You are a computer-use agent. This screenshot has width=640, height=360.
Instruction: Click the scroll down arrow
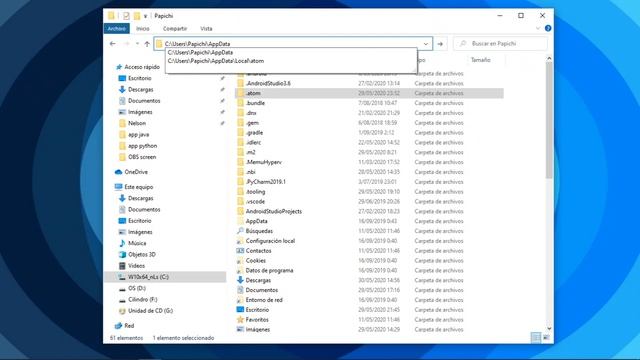[x=549, y=329]
